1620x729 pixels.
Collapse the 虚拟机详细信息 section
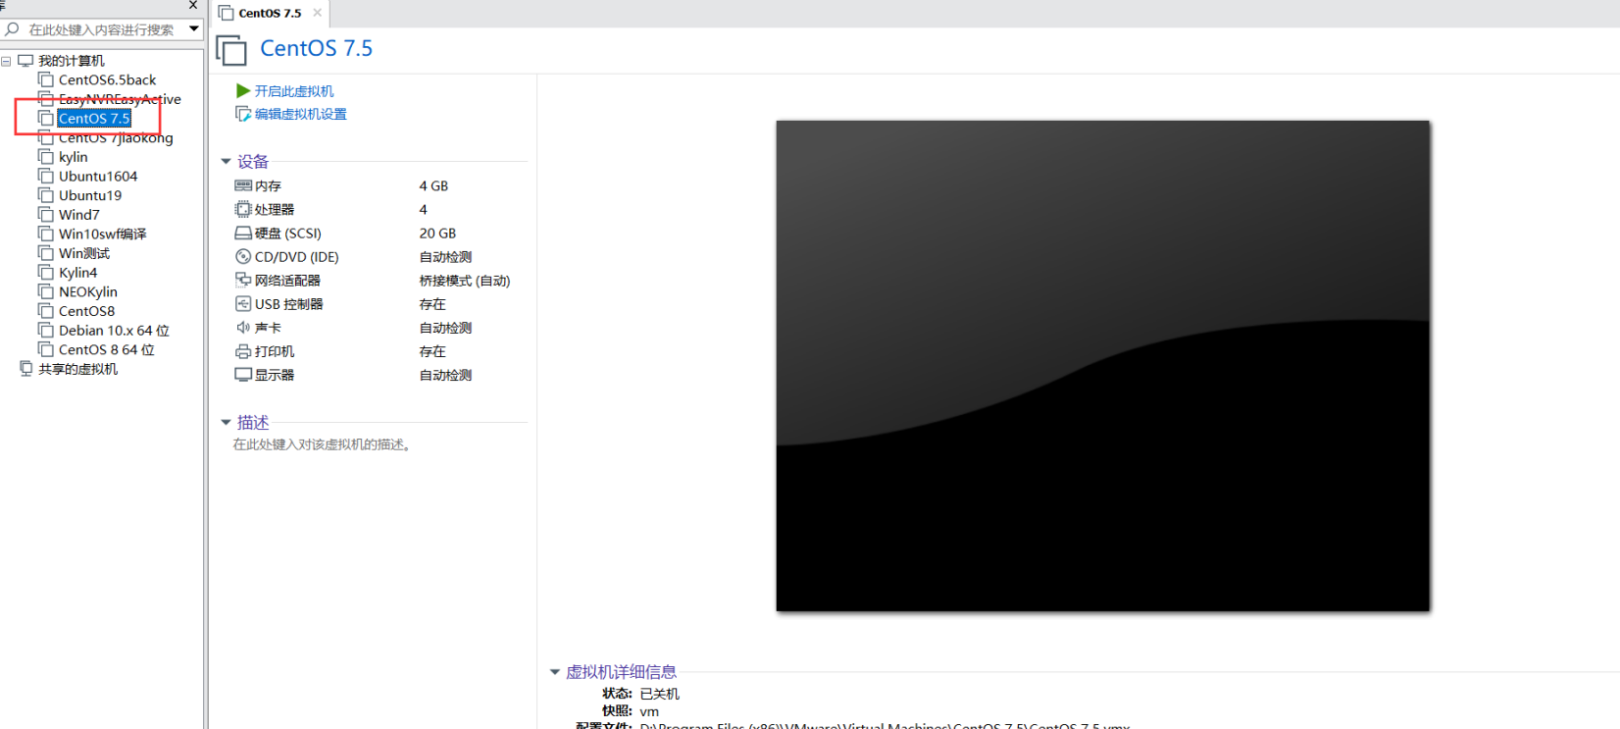pyautogui.click(x=555, y=672)
